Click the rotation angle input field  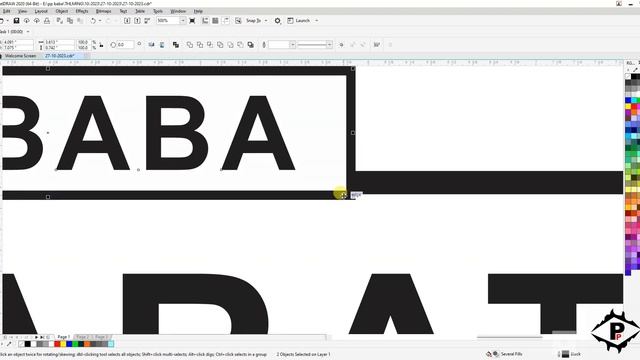(125, 44)
